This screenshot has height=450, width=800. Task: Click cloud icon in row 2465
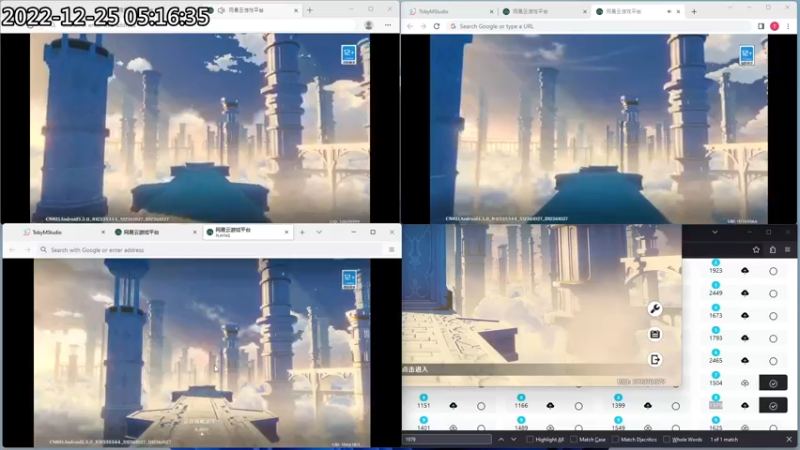(x=745, y=360)
